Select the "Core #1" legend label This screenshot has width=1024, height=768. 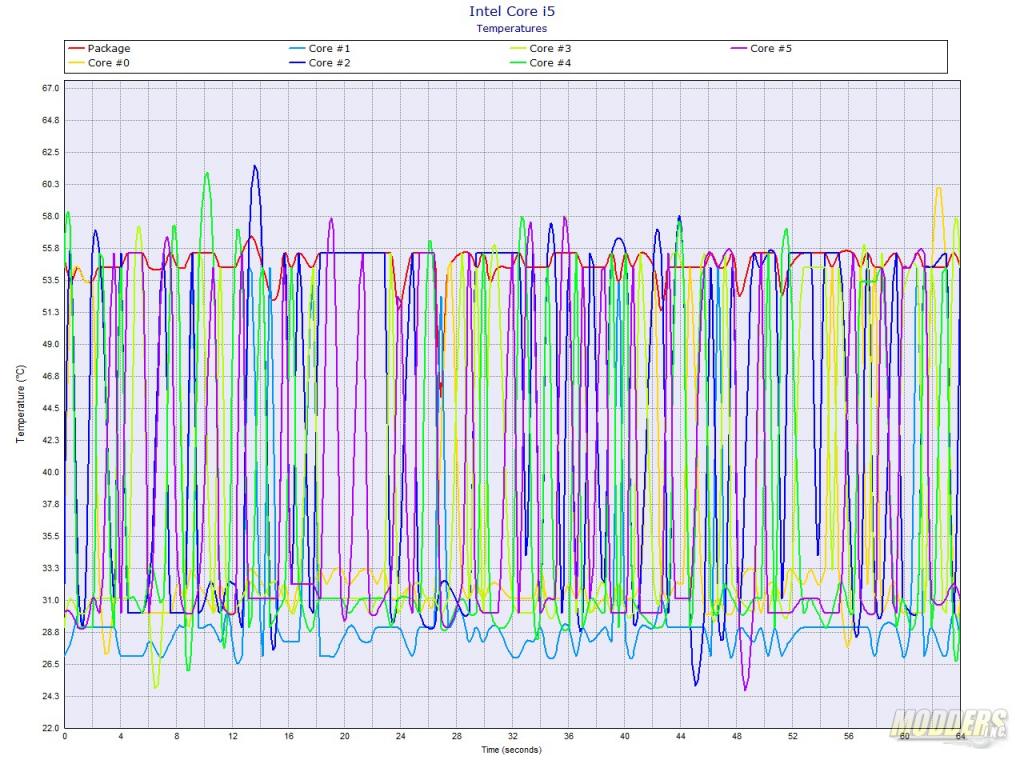pyautogui.click(x=329, y=48)
